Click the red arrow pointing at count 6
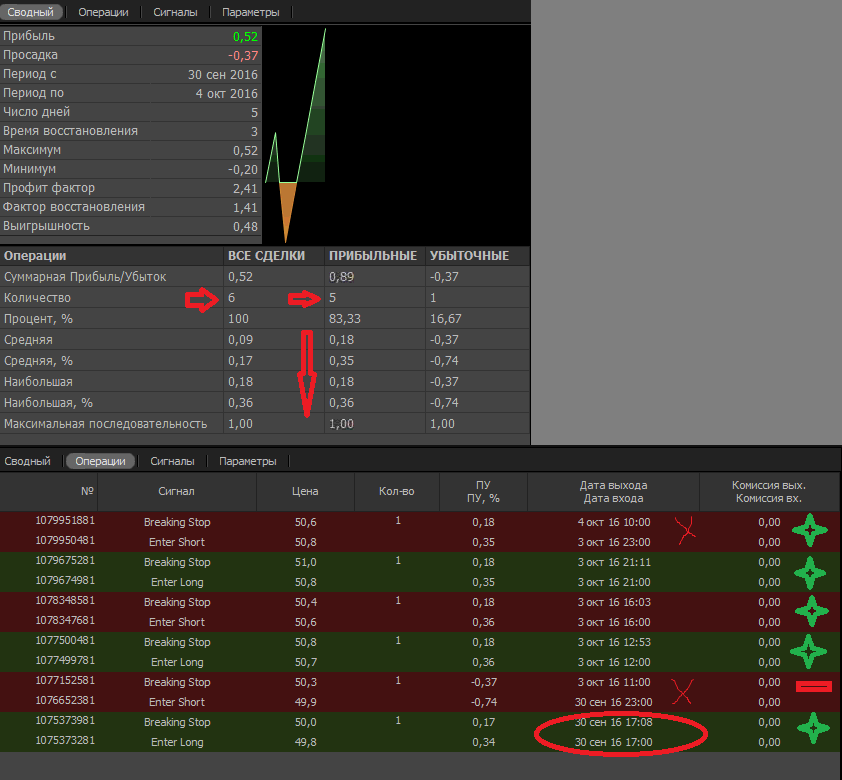The width and height of the screenshot is (842, 780). [x=205, y=299]
